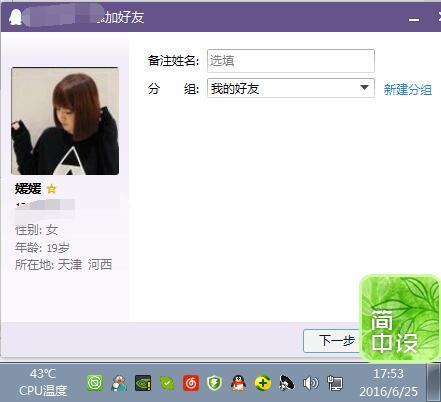The height and width of the screenshot is (402, 441).
Task: Click the 简中设 green leaf widget
Action: (399, 318)
